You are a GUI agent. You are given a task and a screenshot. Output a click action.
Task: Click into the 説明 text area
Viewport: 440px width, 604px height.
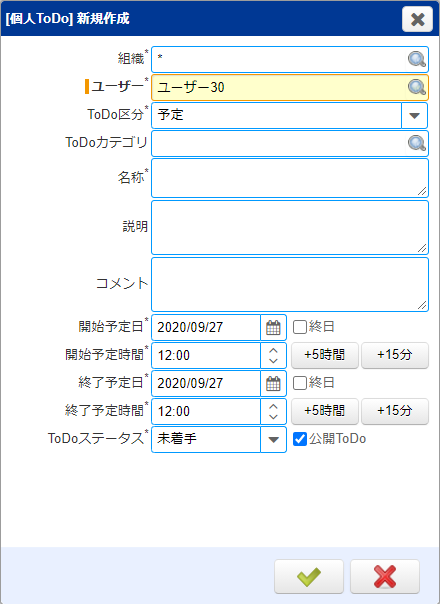[x=290, y=227]
